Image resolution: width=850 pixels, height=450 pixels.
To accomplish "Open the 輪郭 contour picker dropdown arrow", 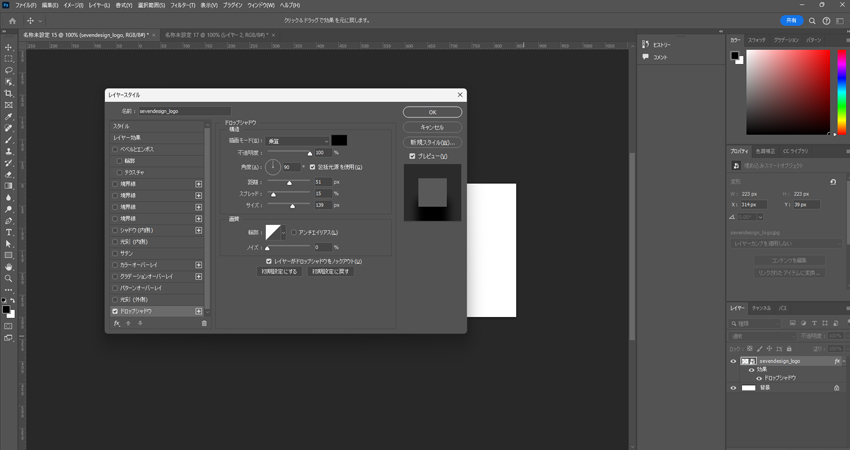I will click(283, 233).
